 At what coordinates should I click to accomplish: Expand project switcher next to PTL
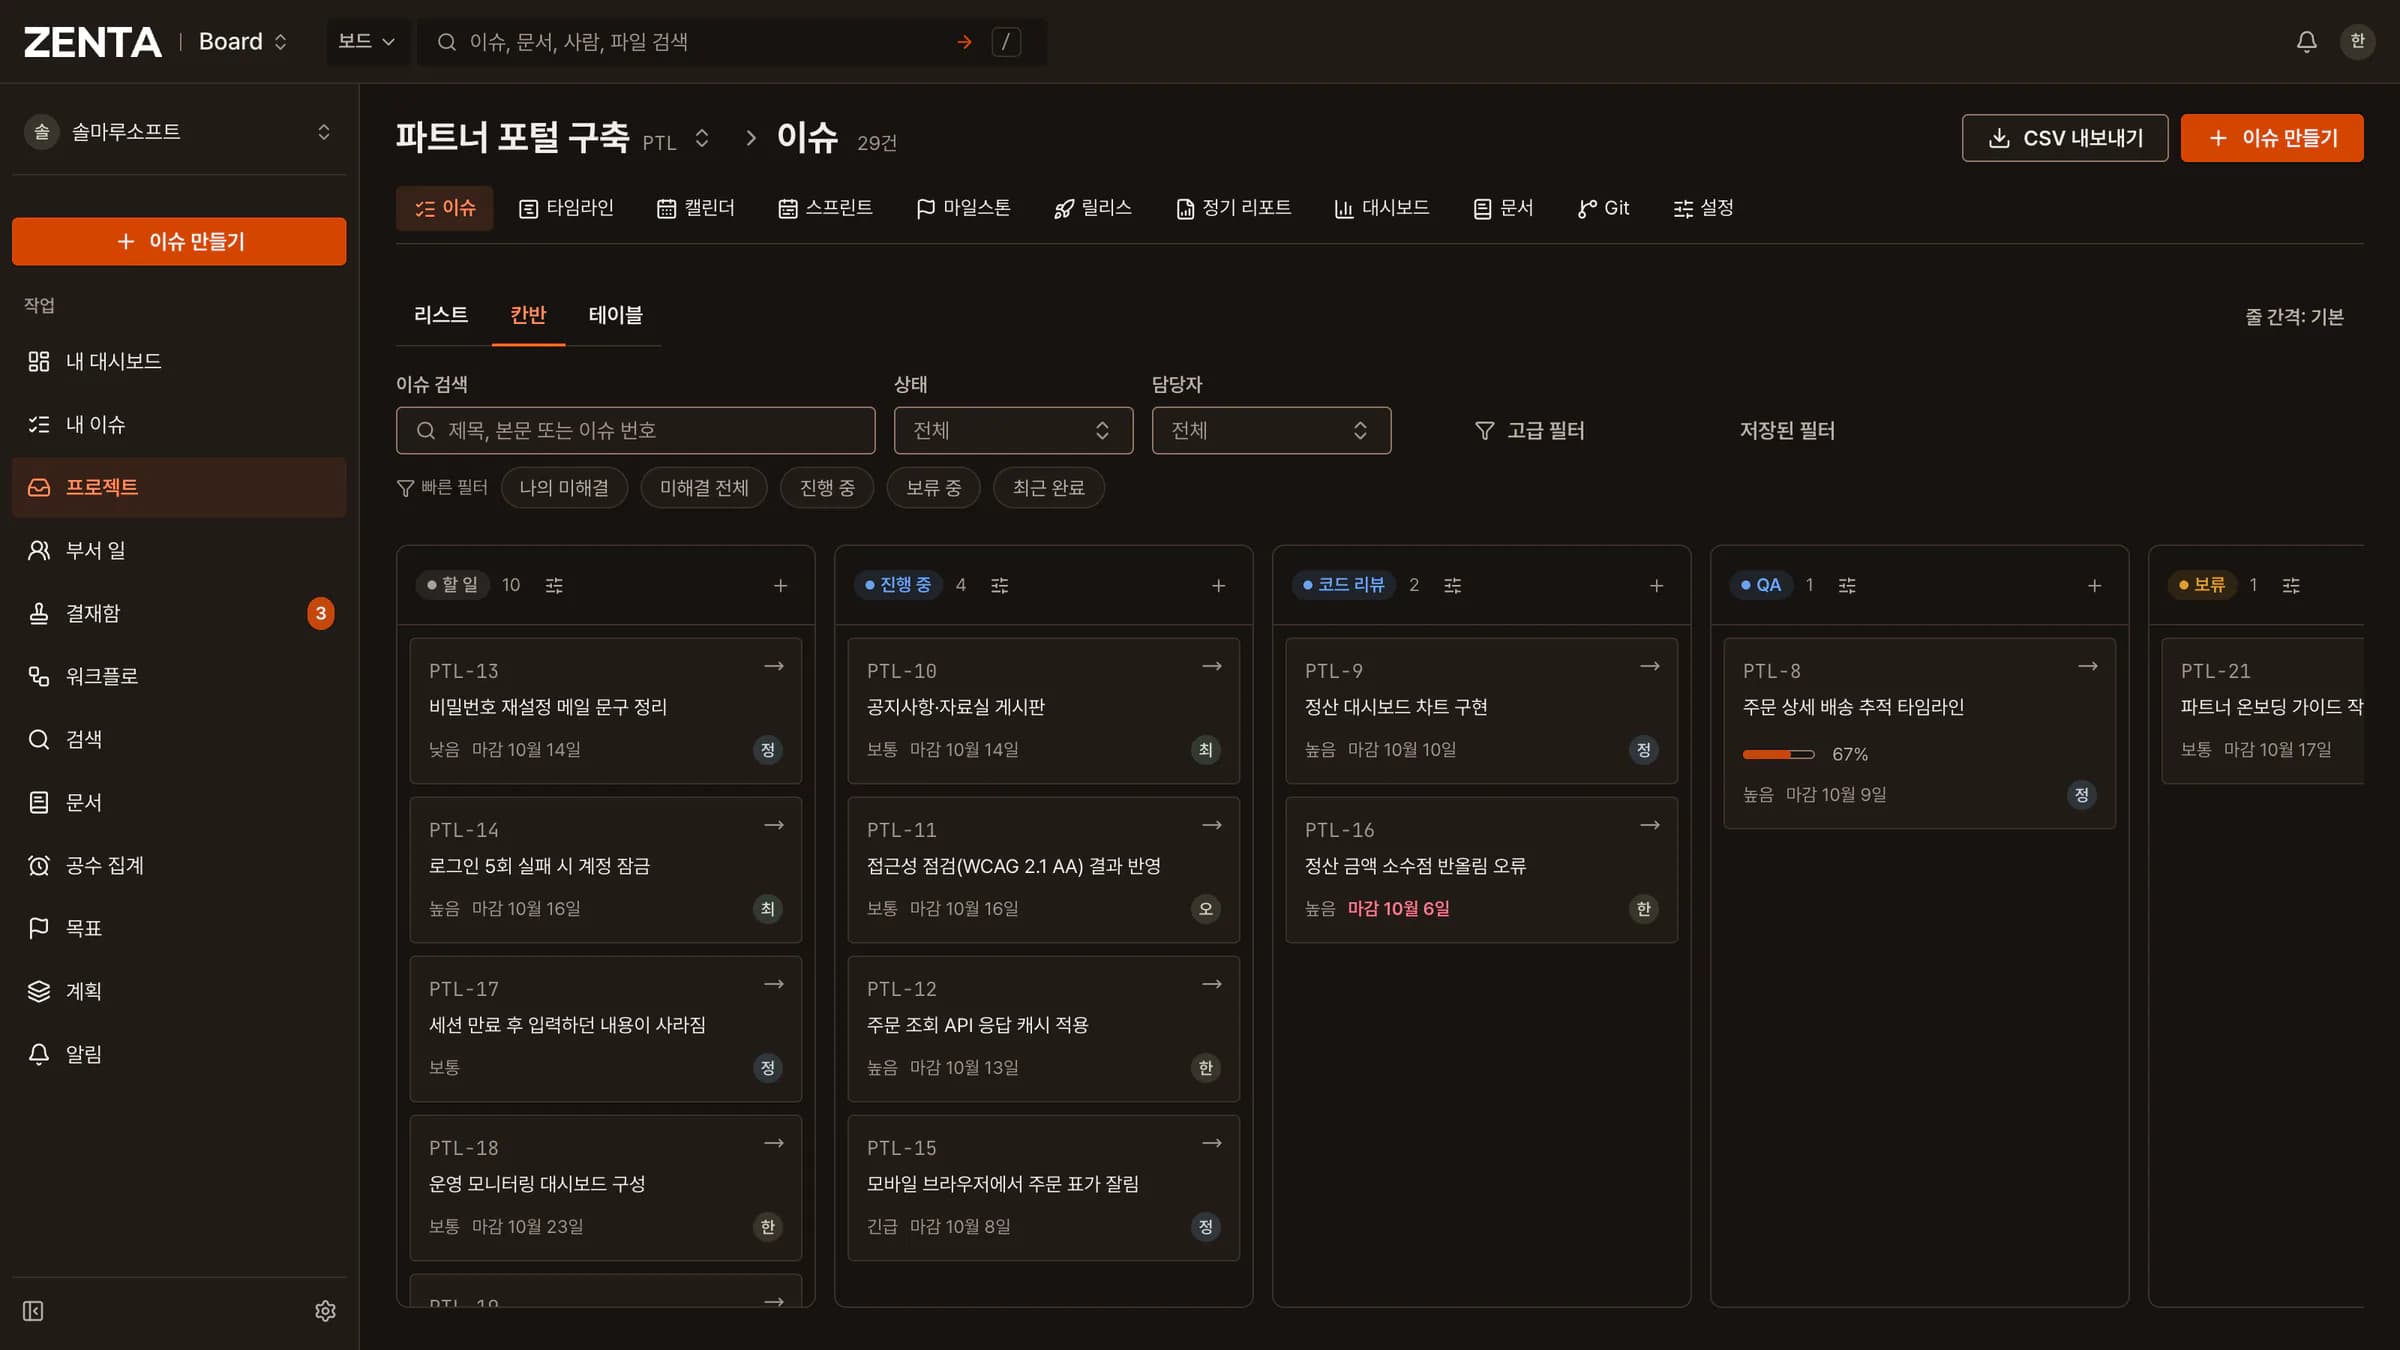pyautogui.click(x=702, y=138)
